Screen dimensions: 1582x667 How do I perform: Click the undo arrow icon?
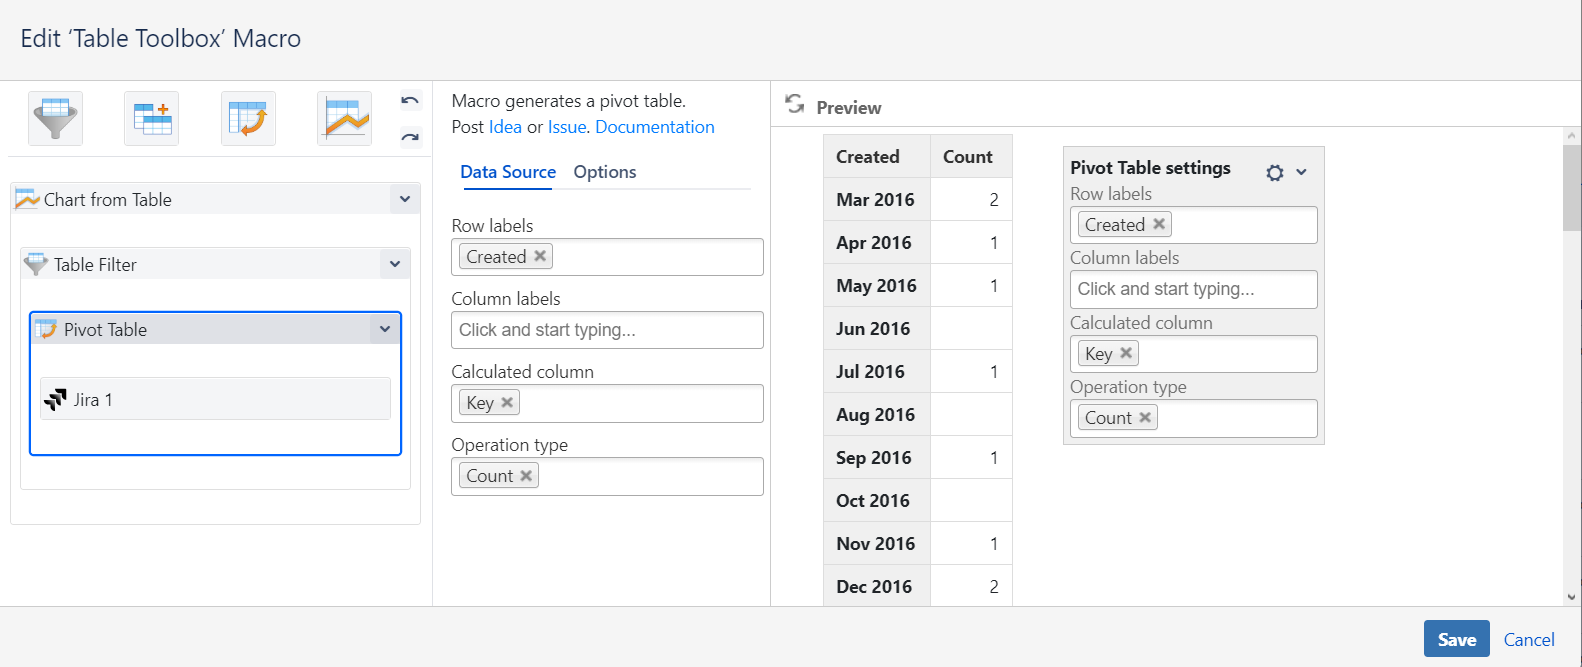click(410, 101)
